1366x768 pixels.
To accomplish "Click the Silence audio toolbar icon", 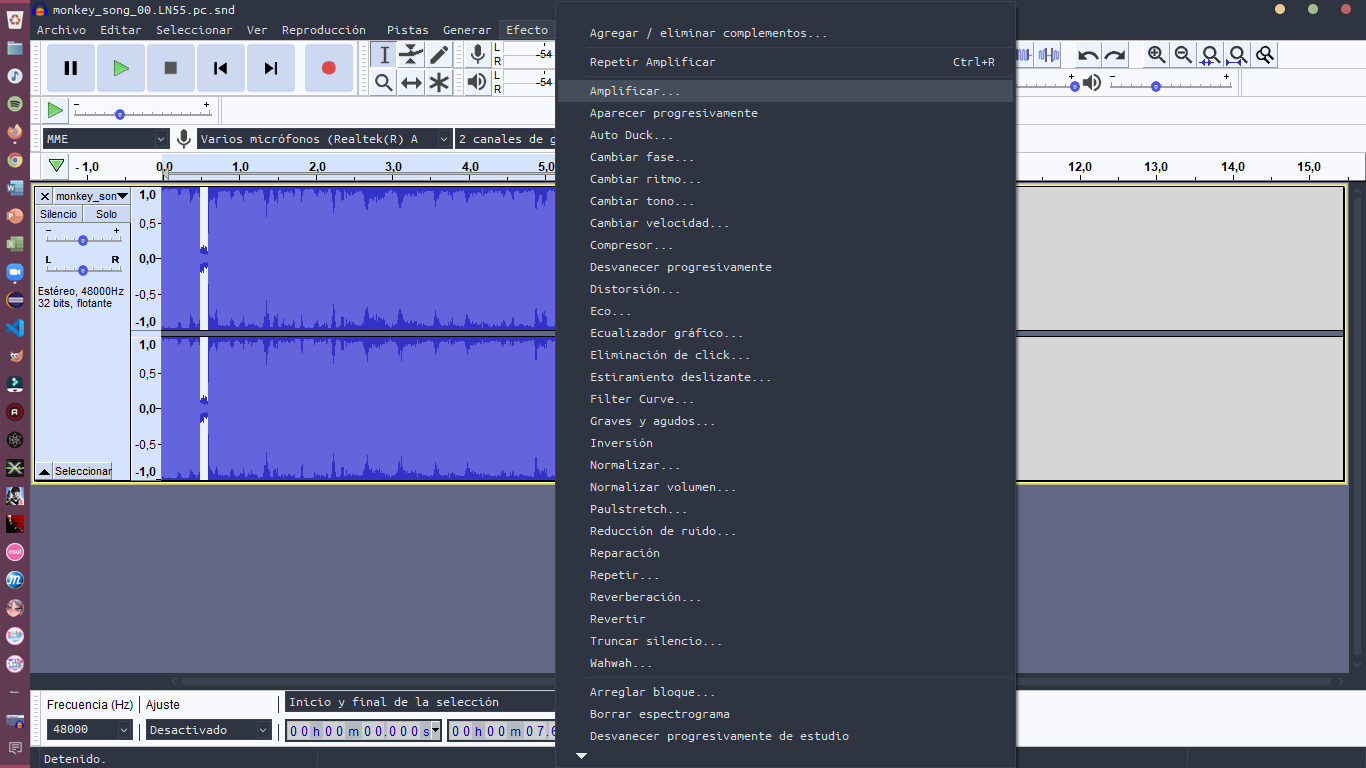I will pos(1049,55).
